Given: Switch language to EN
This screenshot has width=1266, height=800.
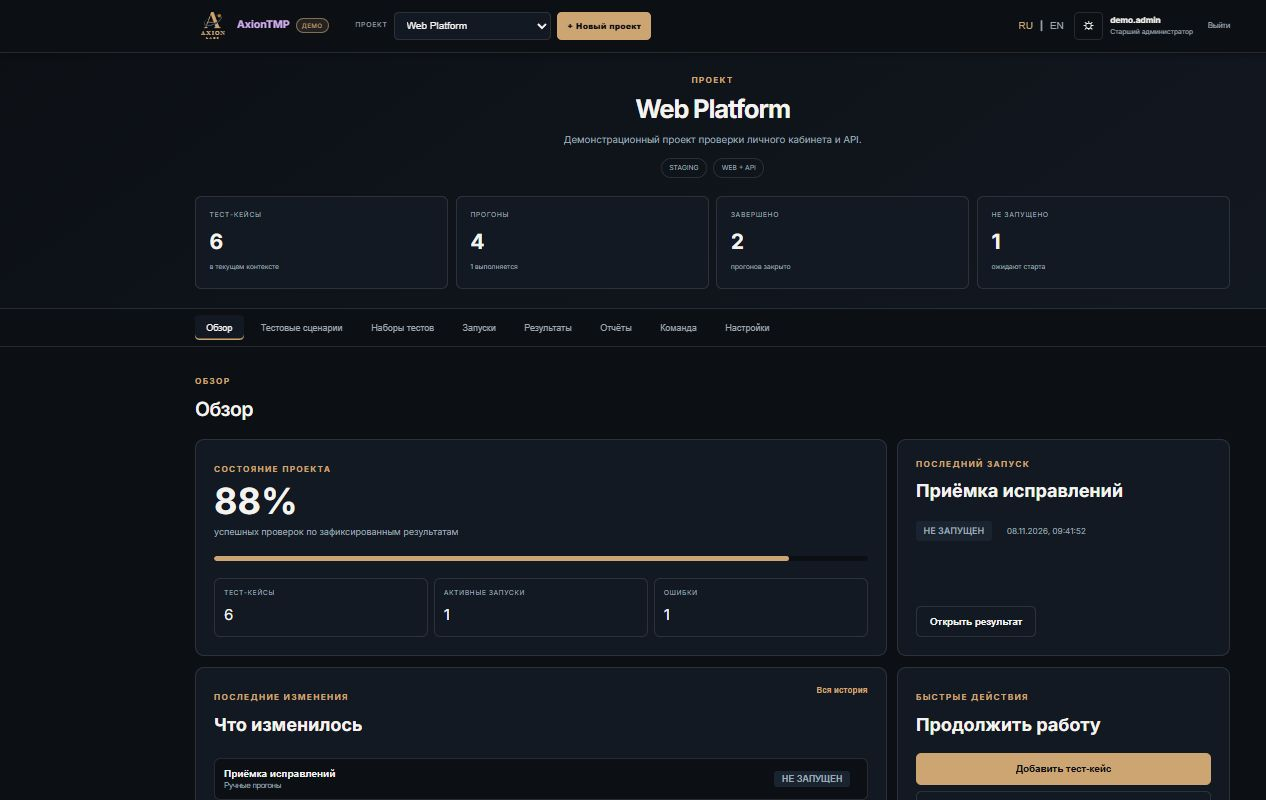Looking at the screenshot, I should click(x=1056, y=26).
